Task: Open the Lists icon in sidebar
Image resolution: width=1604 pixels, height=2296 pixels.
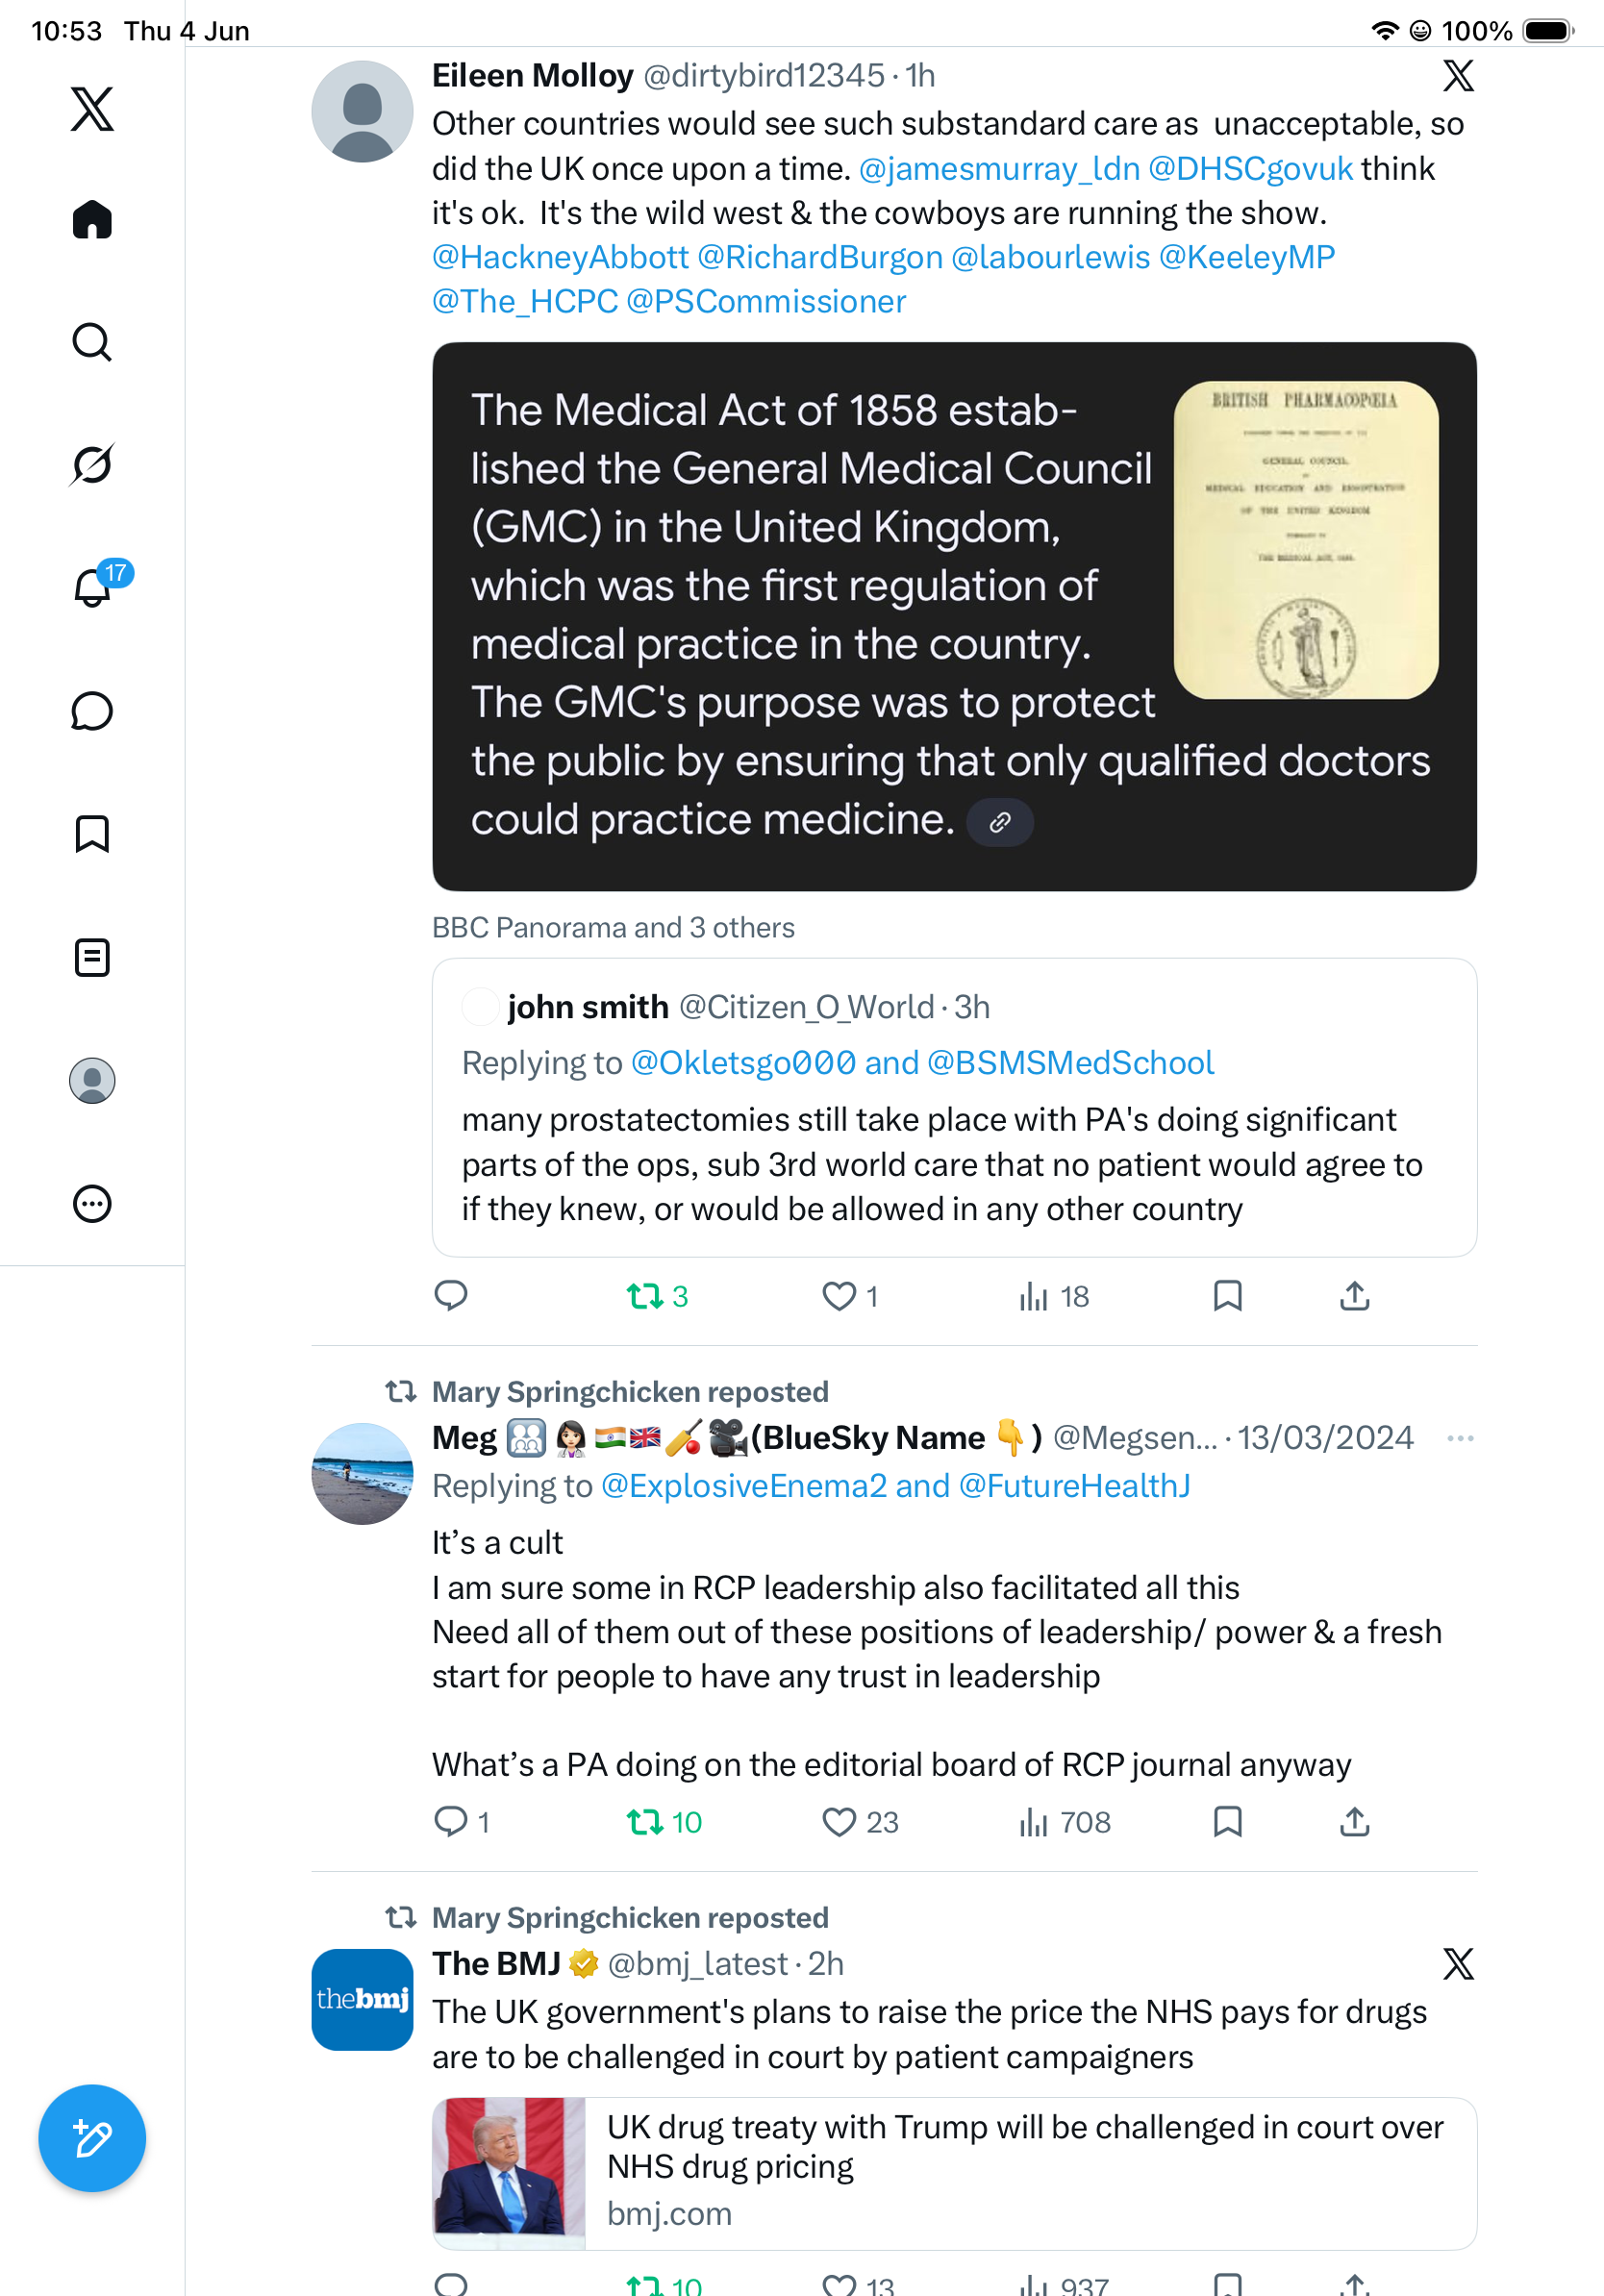Action: point(92,957)
